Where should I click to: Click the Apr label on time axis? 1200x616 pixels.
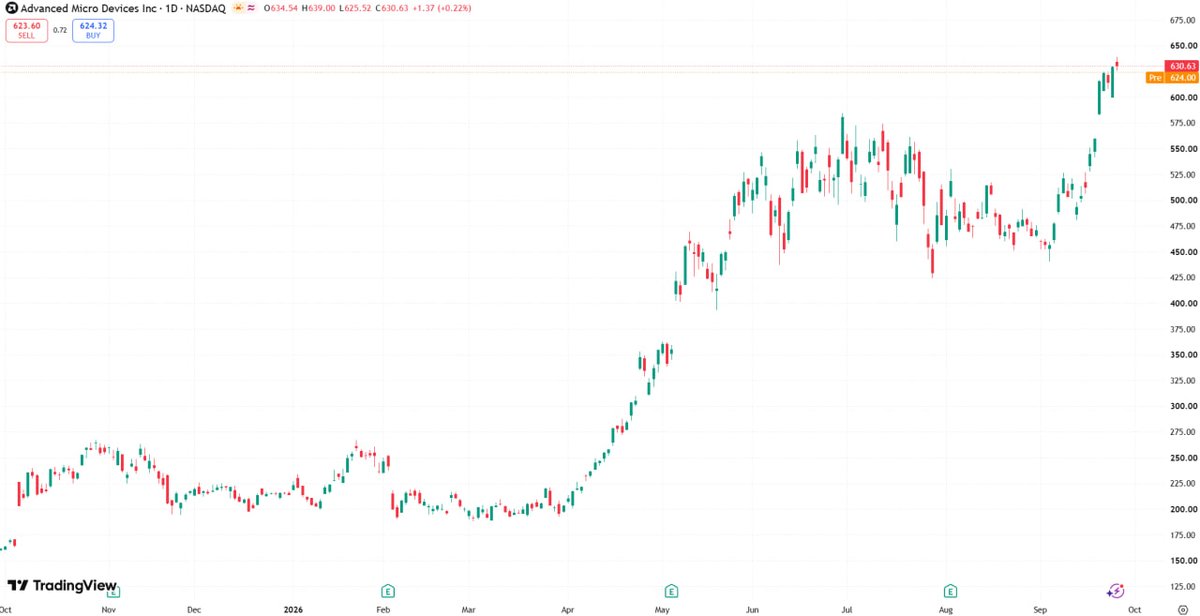click(568, 609)
